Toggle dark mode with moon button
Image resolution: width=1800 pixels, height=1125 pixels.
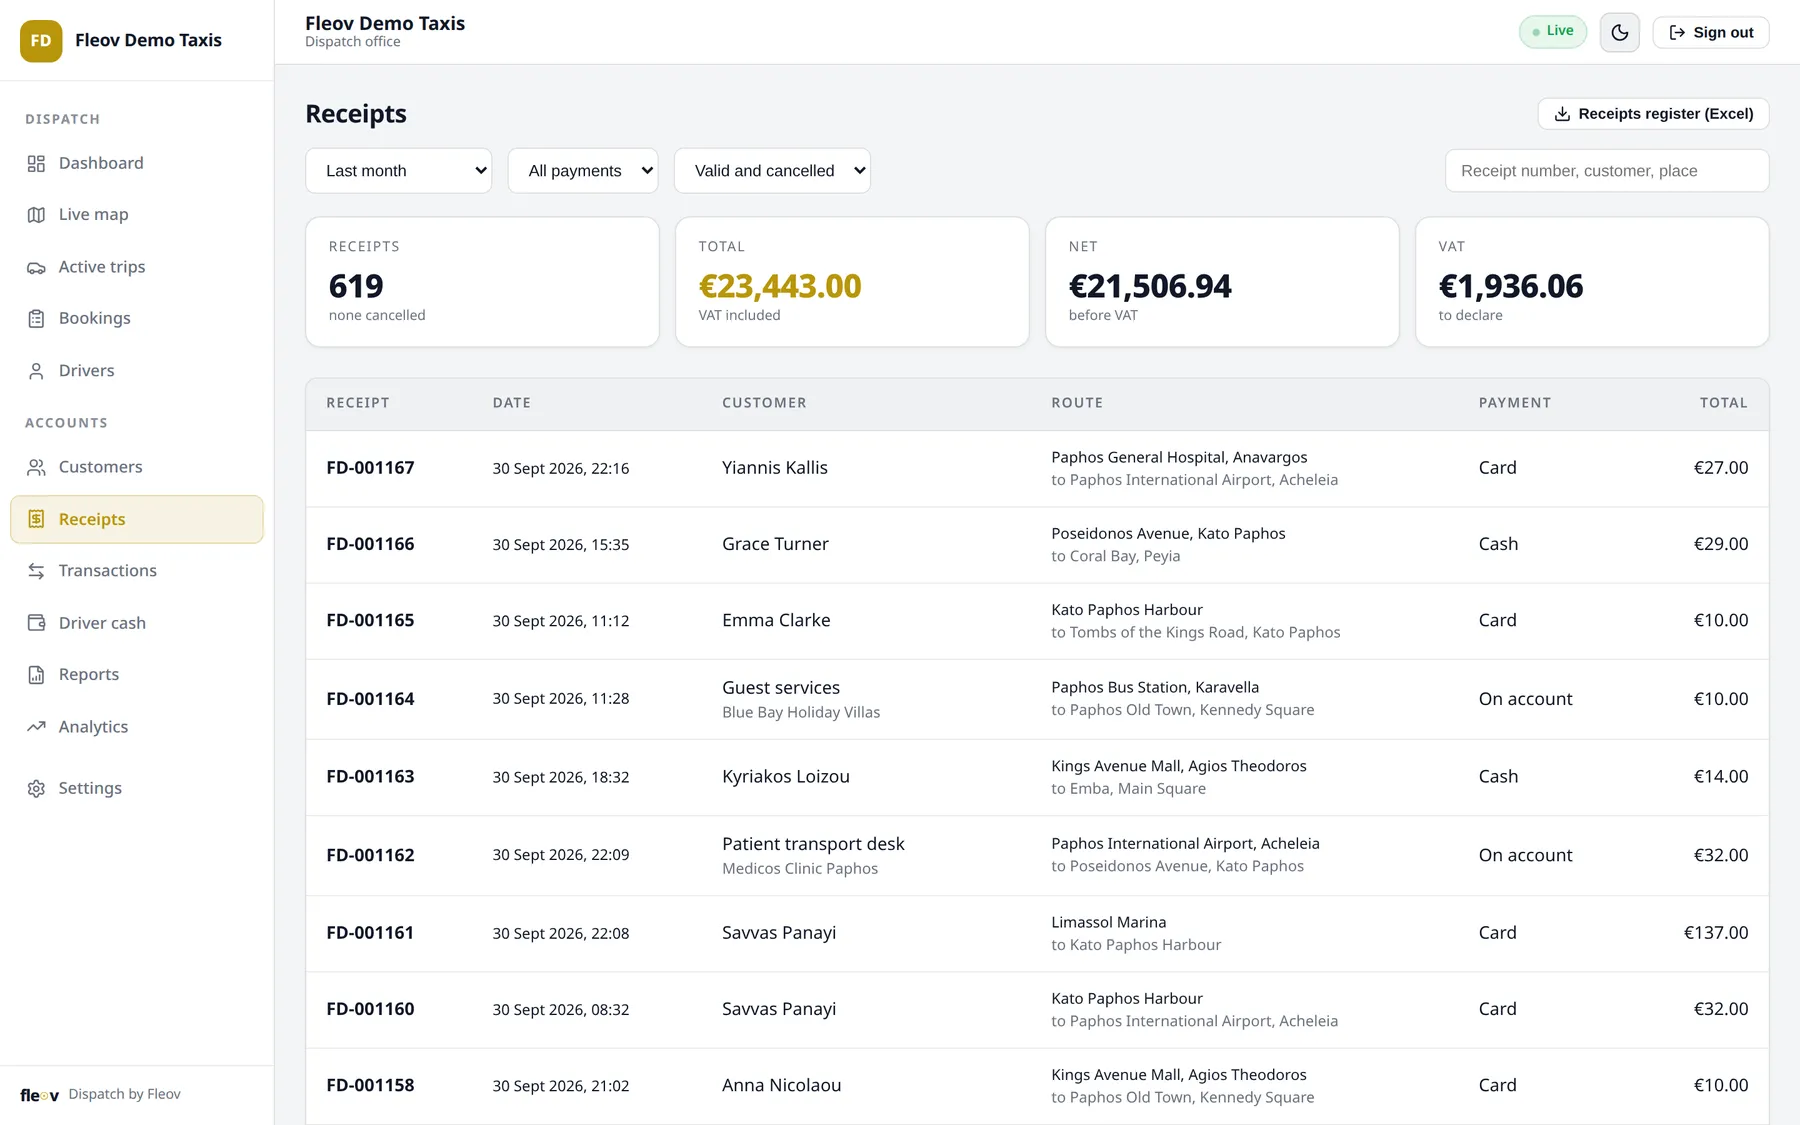[x=1619, y=32]
